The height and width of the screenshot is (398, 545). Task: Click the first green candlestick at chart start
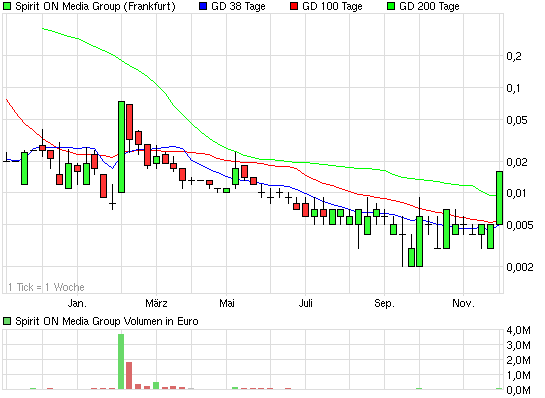tap(24, 168)
